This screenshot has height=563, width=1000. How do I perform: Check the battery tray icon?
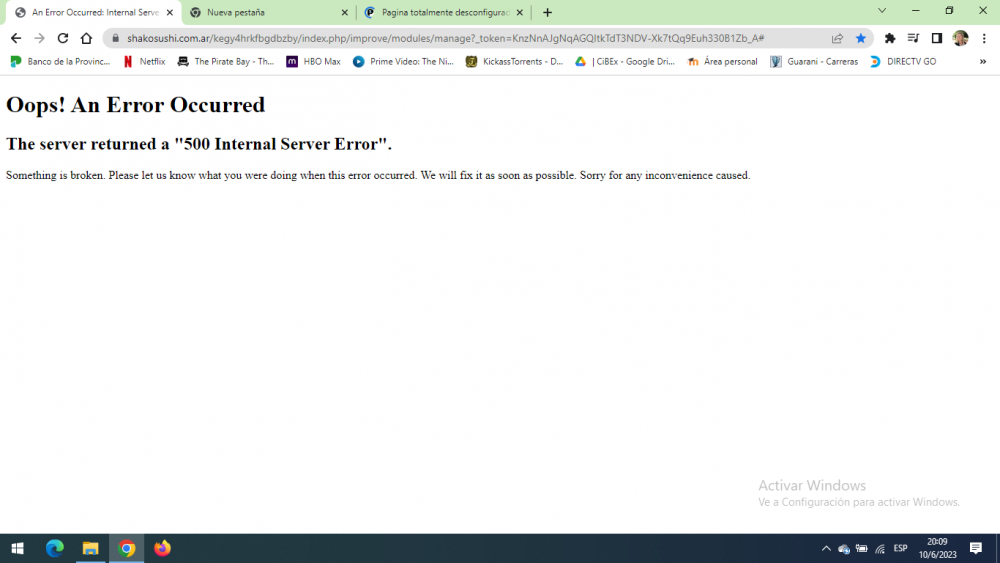point(862,548)
